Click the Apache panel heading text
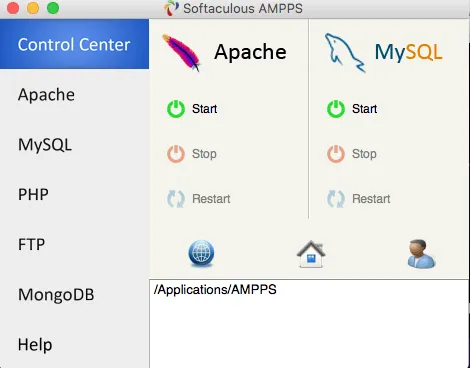The image size is (470, 368). click(250, 52)
